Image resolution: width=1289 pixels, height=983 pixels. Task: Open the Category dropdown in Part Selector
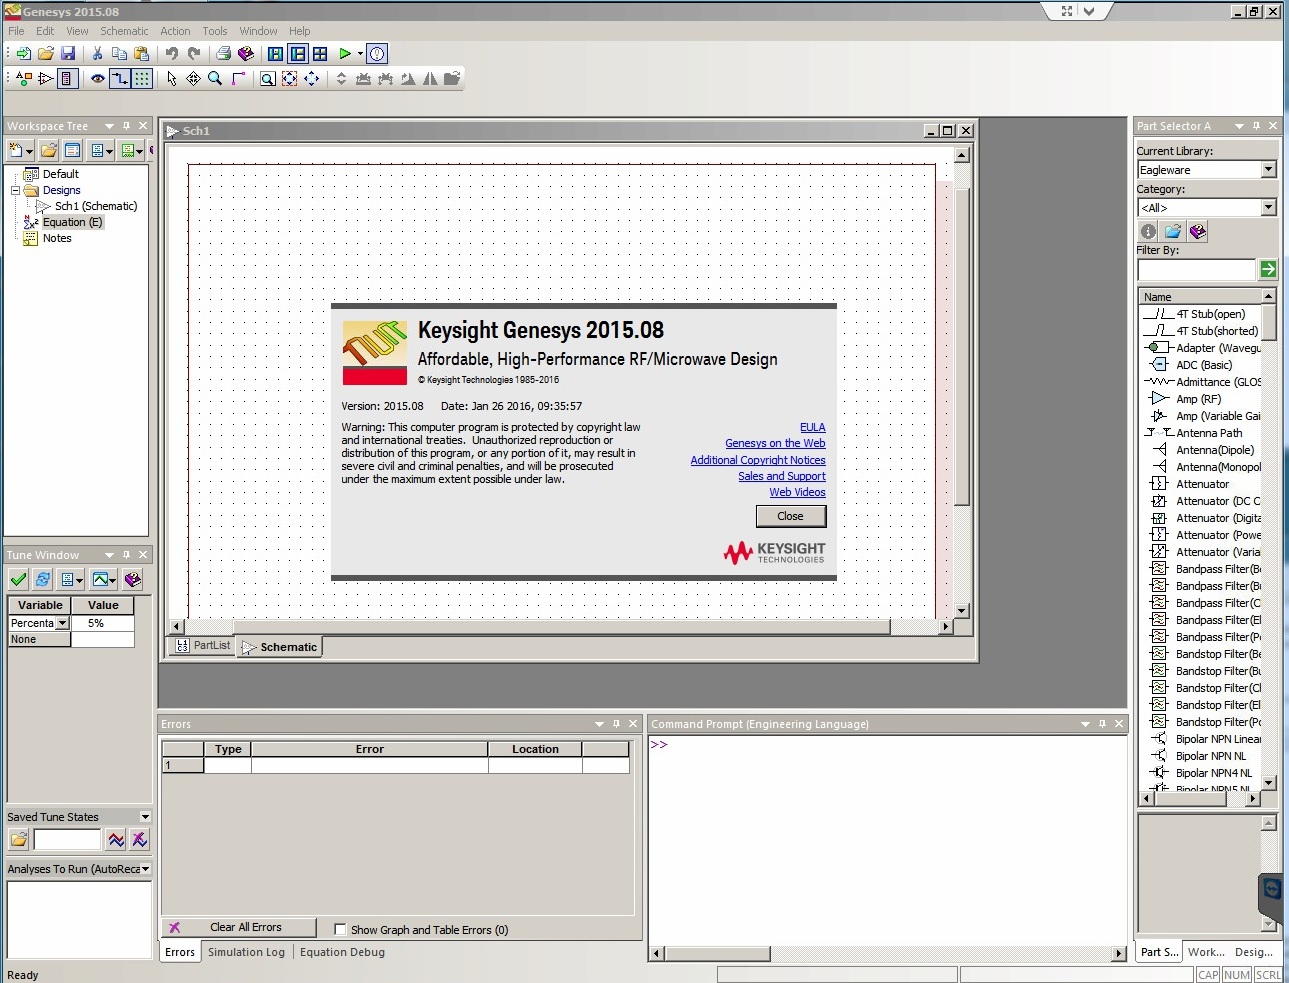pyautogui.click(x=1268, y=208)
